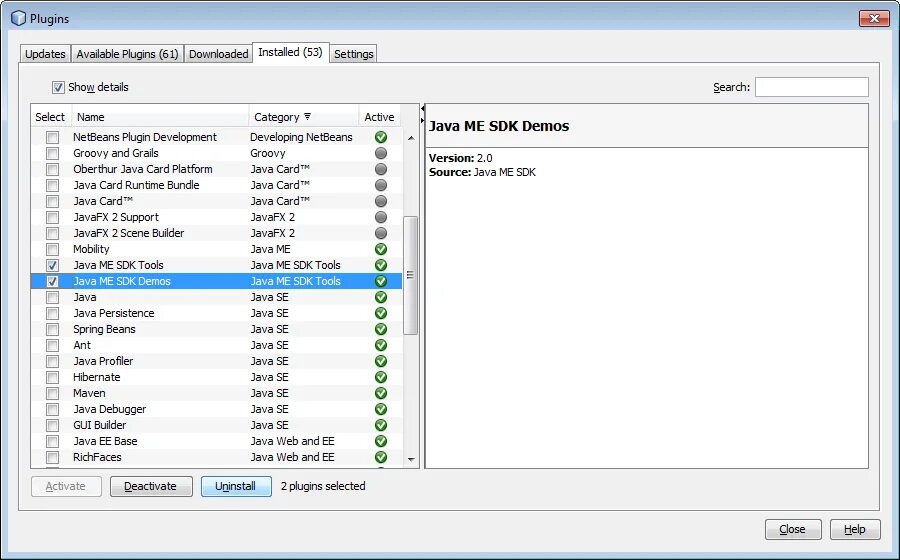Click active status icon for RichFaces
Image resolution: width=900 pixels, height=560 pixels.
381,457
